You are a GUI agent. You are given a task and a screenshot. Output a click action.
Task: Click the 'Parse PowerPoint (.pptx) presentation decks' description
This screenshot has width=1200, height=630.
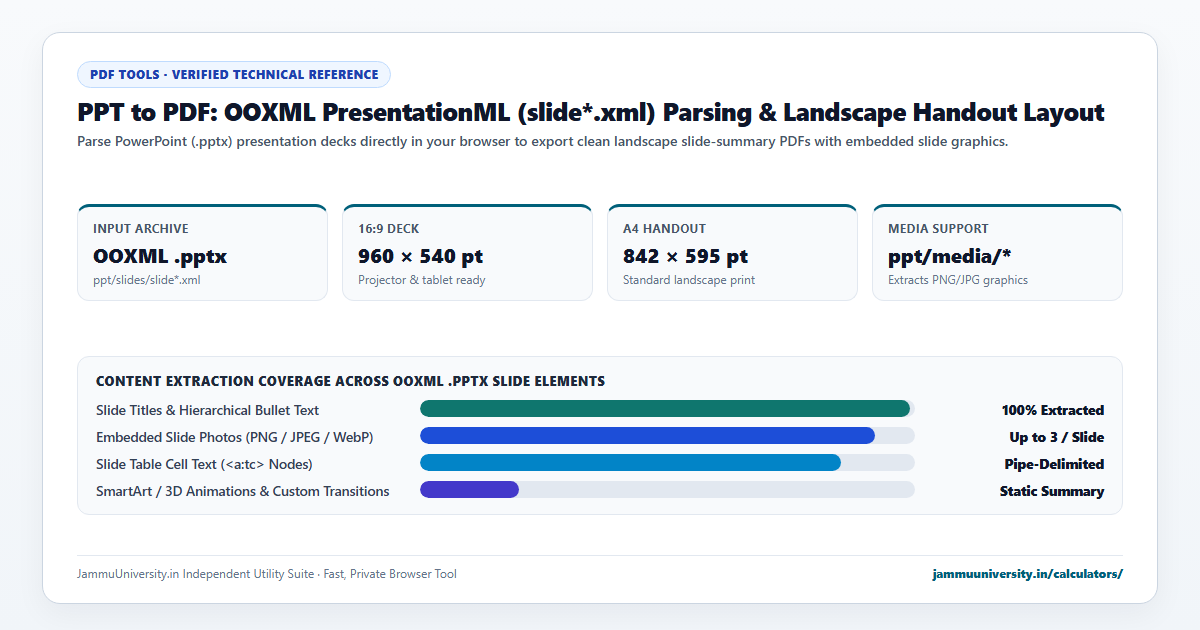(542, 142)
